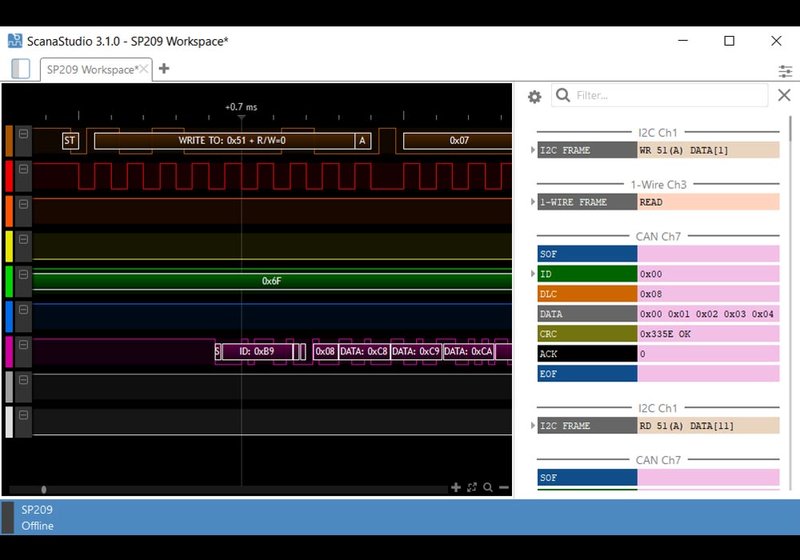Open the protocol list gear settings
Image resolution: width=800 pixels, height=560 pixels.
point(534,96)
